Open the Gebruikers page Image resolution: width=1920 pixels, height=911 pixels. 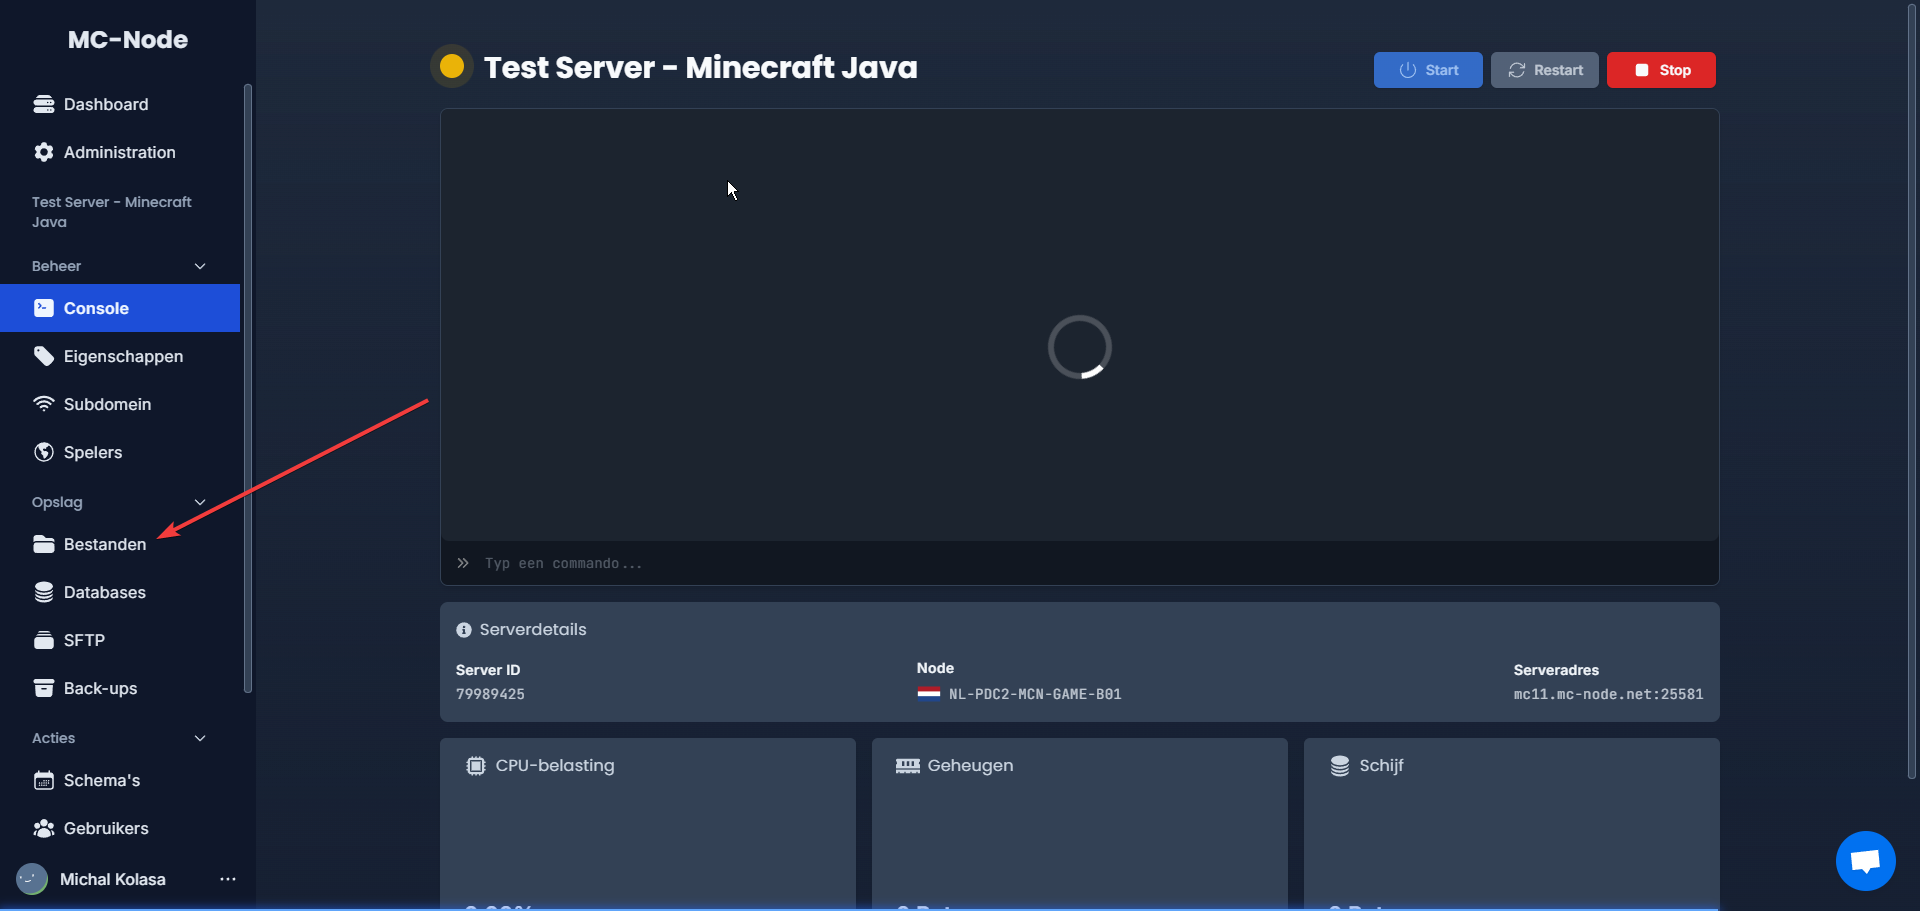120,828
